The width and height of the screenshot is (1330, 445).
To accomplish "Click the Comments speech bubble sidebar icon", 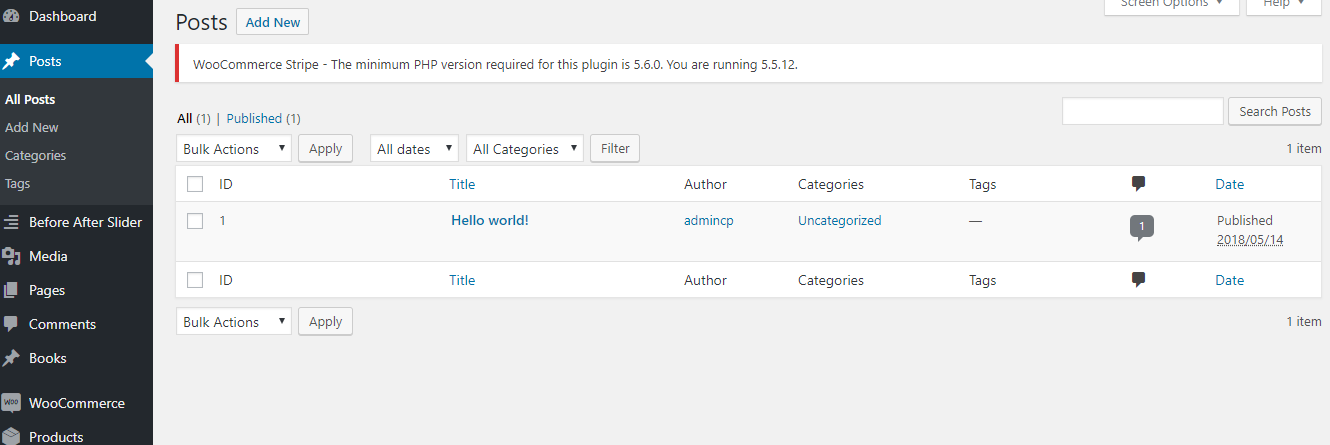I will click(11, 324).
